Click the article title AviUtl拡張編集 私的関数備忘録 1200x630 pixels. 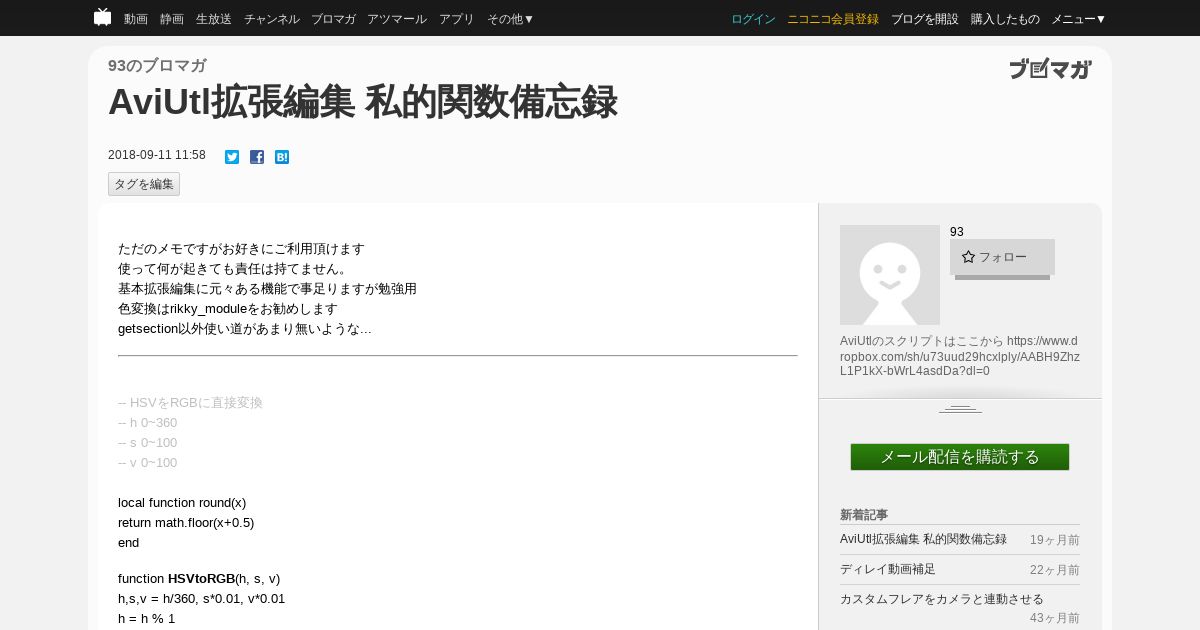coord(362,102)
